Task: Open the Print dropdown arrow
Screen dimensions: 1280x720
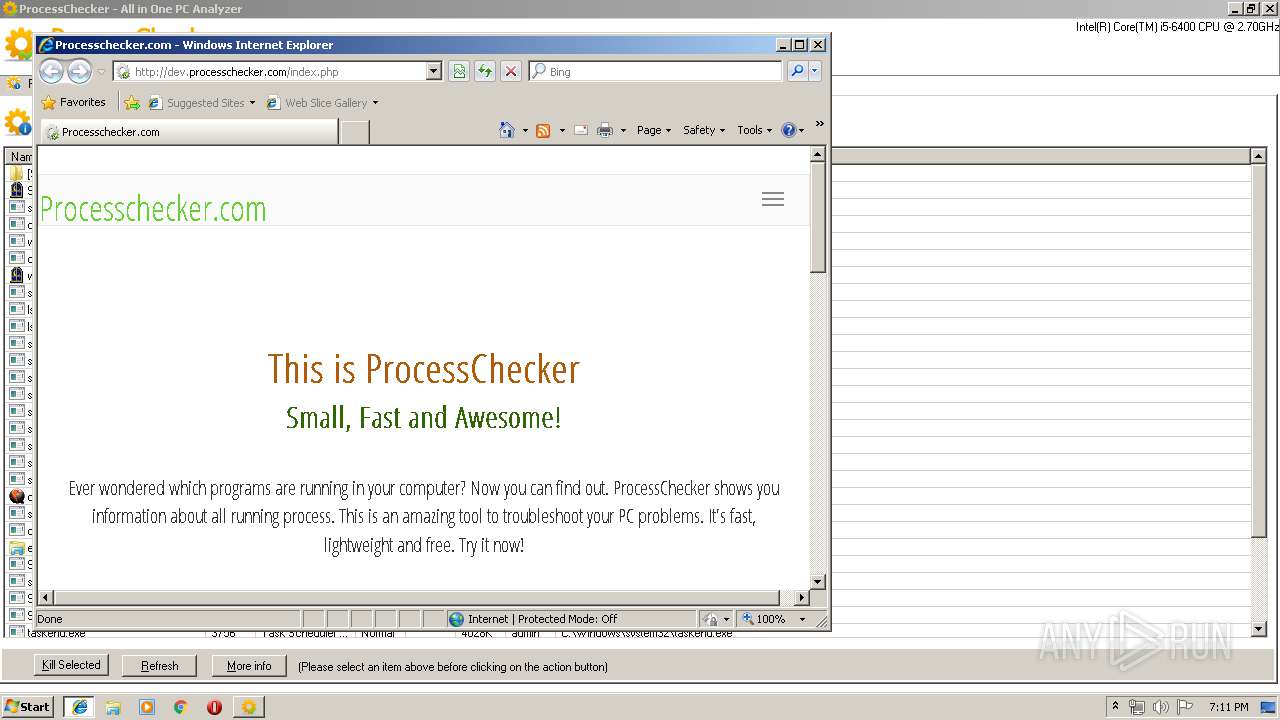Action: tap(623, 130)
